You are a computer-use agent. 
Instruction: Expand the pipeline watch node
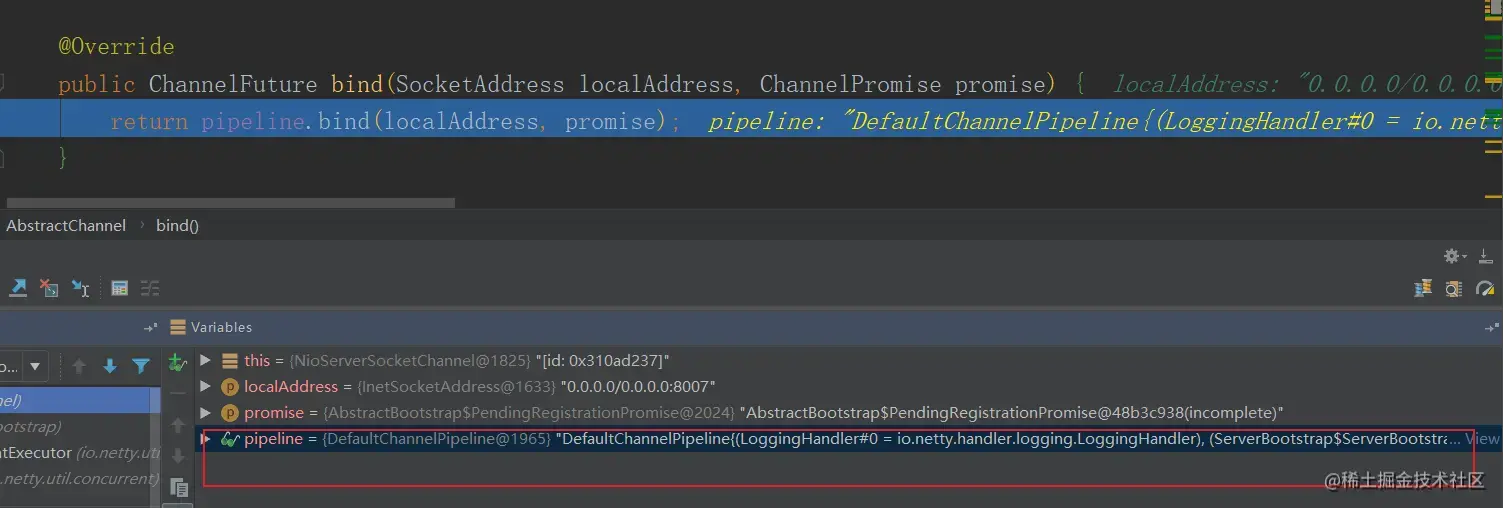click(x=205, y=438)
